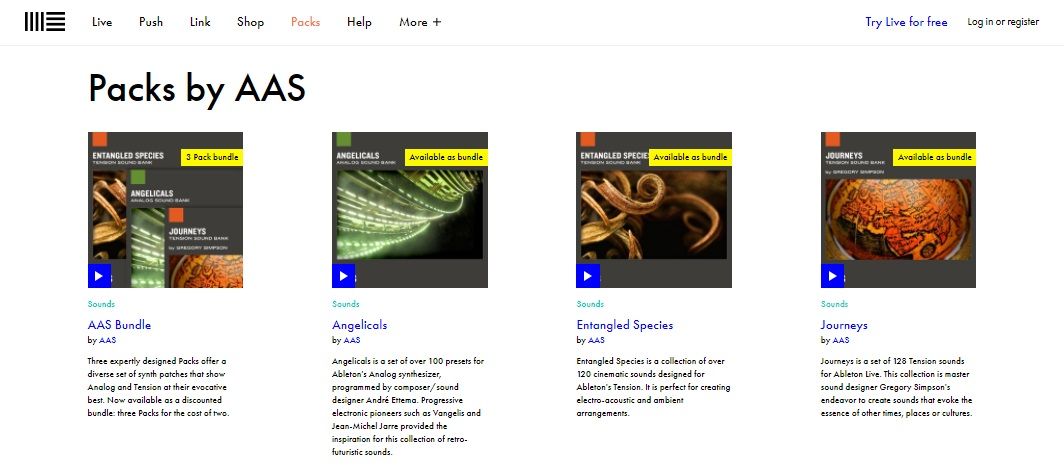Image resolution: width=1064 pixels, height=469 pixels.
Task: Select Push in the navigation bar
Action: (151, 22)
